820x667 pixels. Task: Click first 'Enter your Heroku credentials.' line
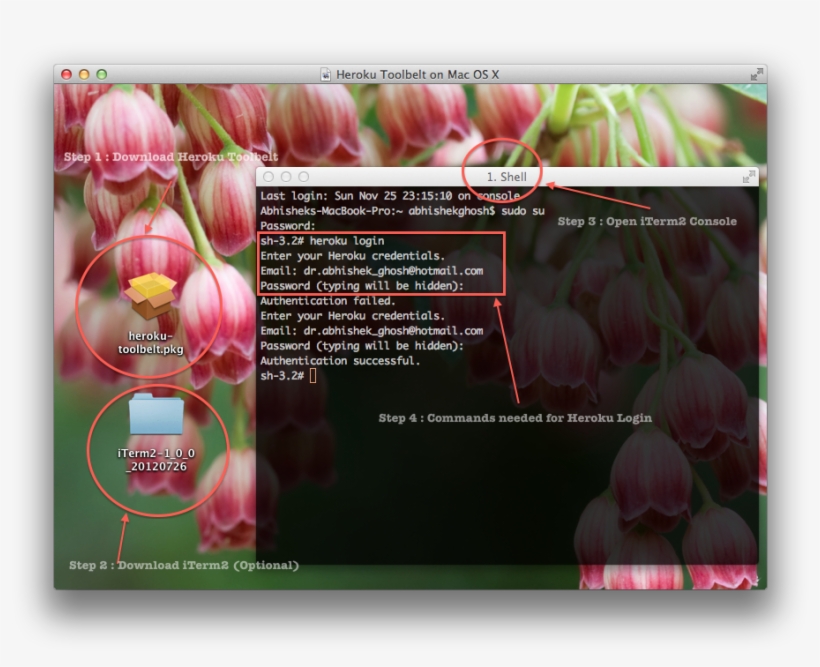pos(352,256)
